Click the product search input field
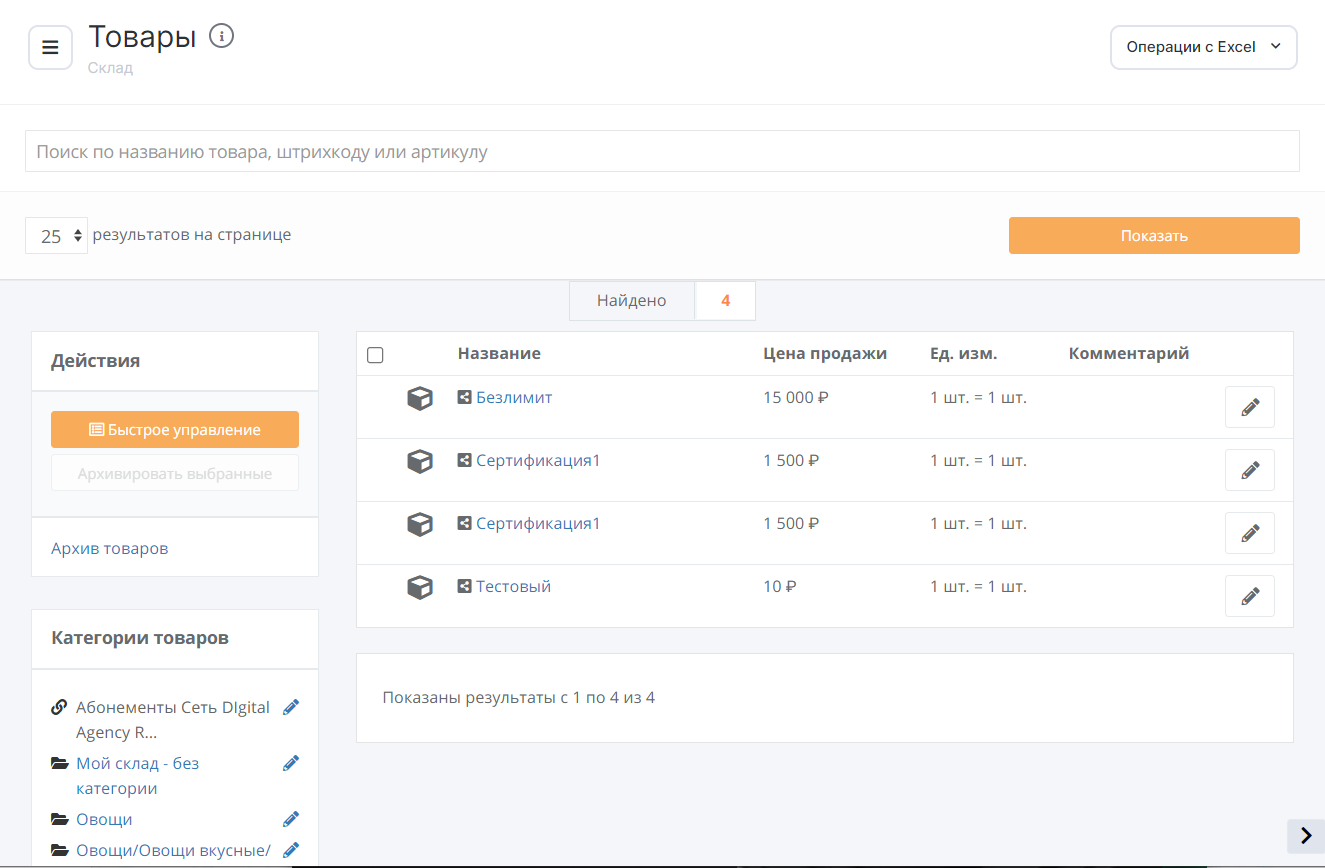Screen dimensions: 1325x868 (x=662, y=151)
